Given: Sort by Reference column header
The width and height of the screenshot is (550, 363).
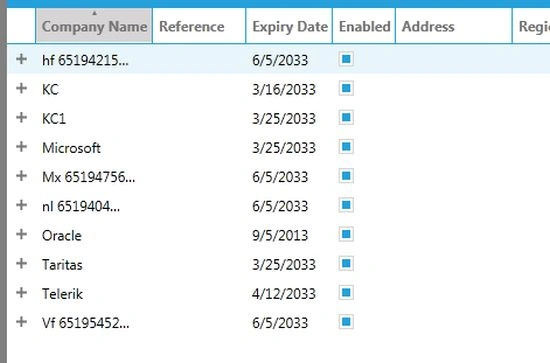Looking at the screenshot, I should [x=199, y=26].
